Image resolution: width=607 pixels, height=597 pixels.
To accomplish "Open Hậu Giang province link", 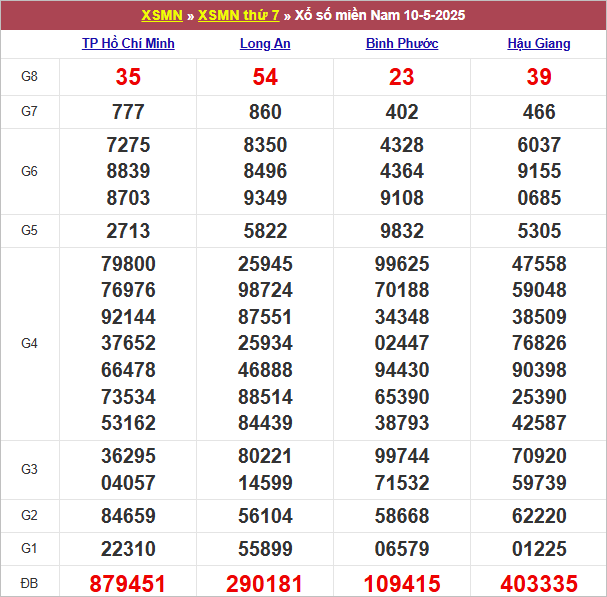I will [x=539, y=43].
